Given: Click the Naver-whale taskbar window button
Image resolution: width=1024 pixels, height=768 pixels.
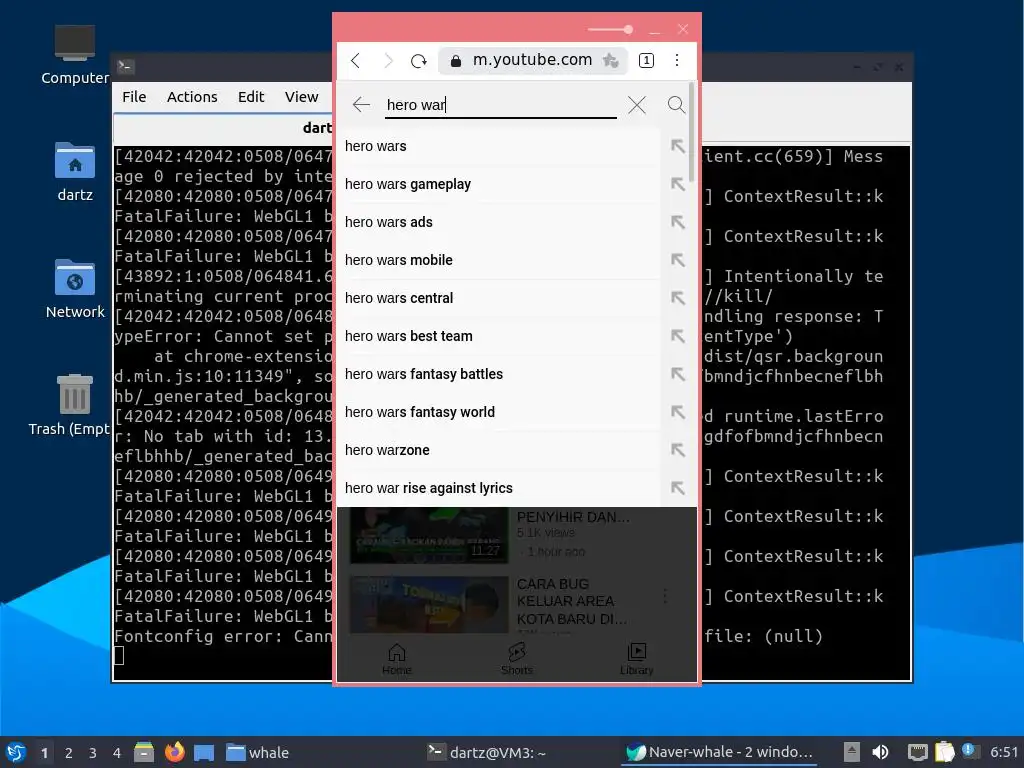Looking at the screenshot, I should [x=720, y=752].
